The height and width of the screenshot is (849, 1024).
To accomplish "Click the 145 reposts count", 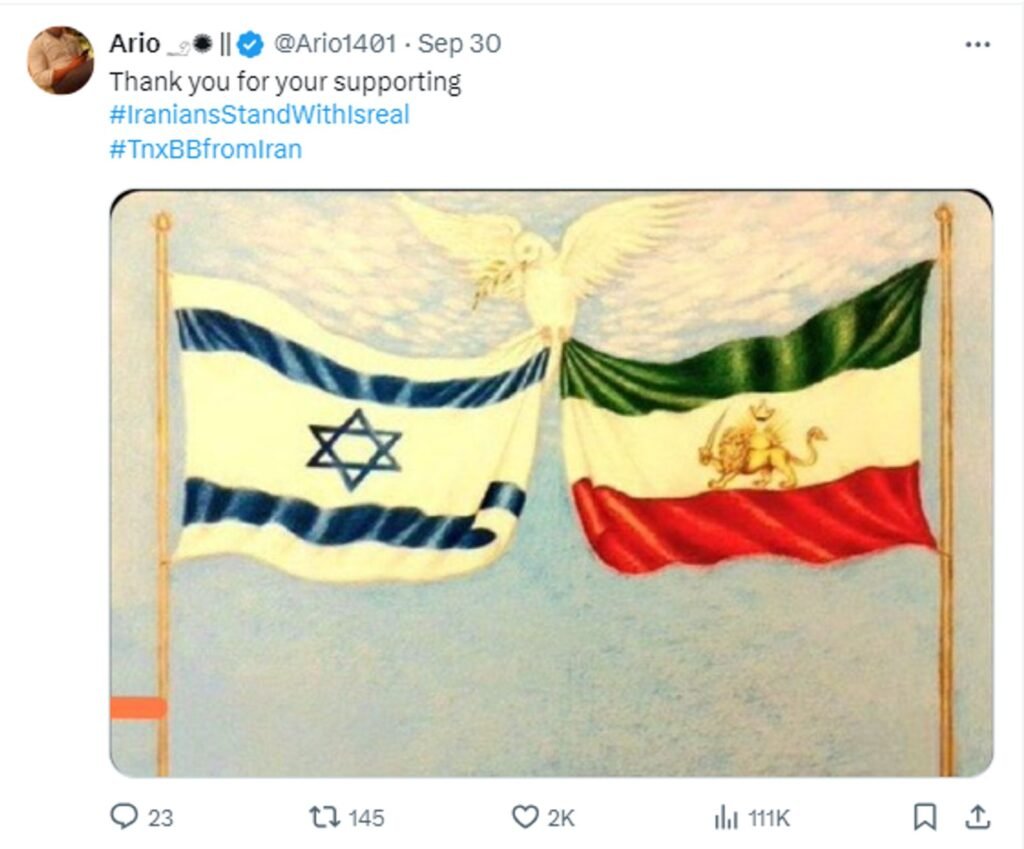I will point(366,818).
